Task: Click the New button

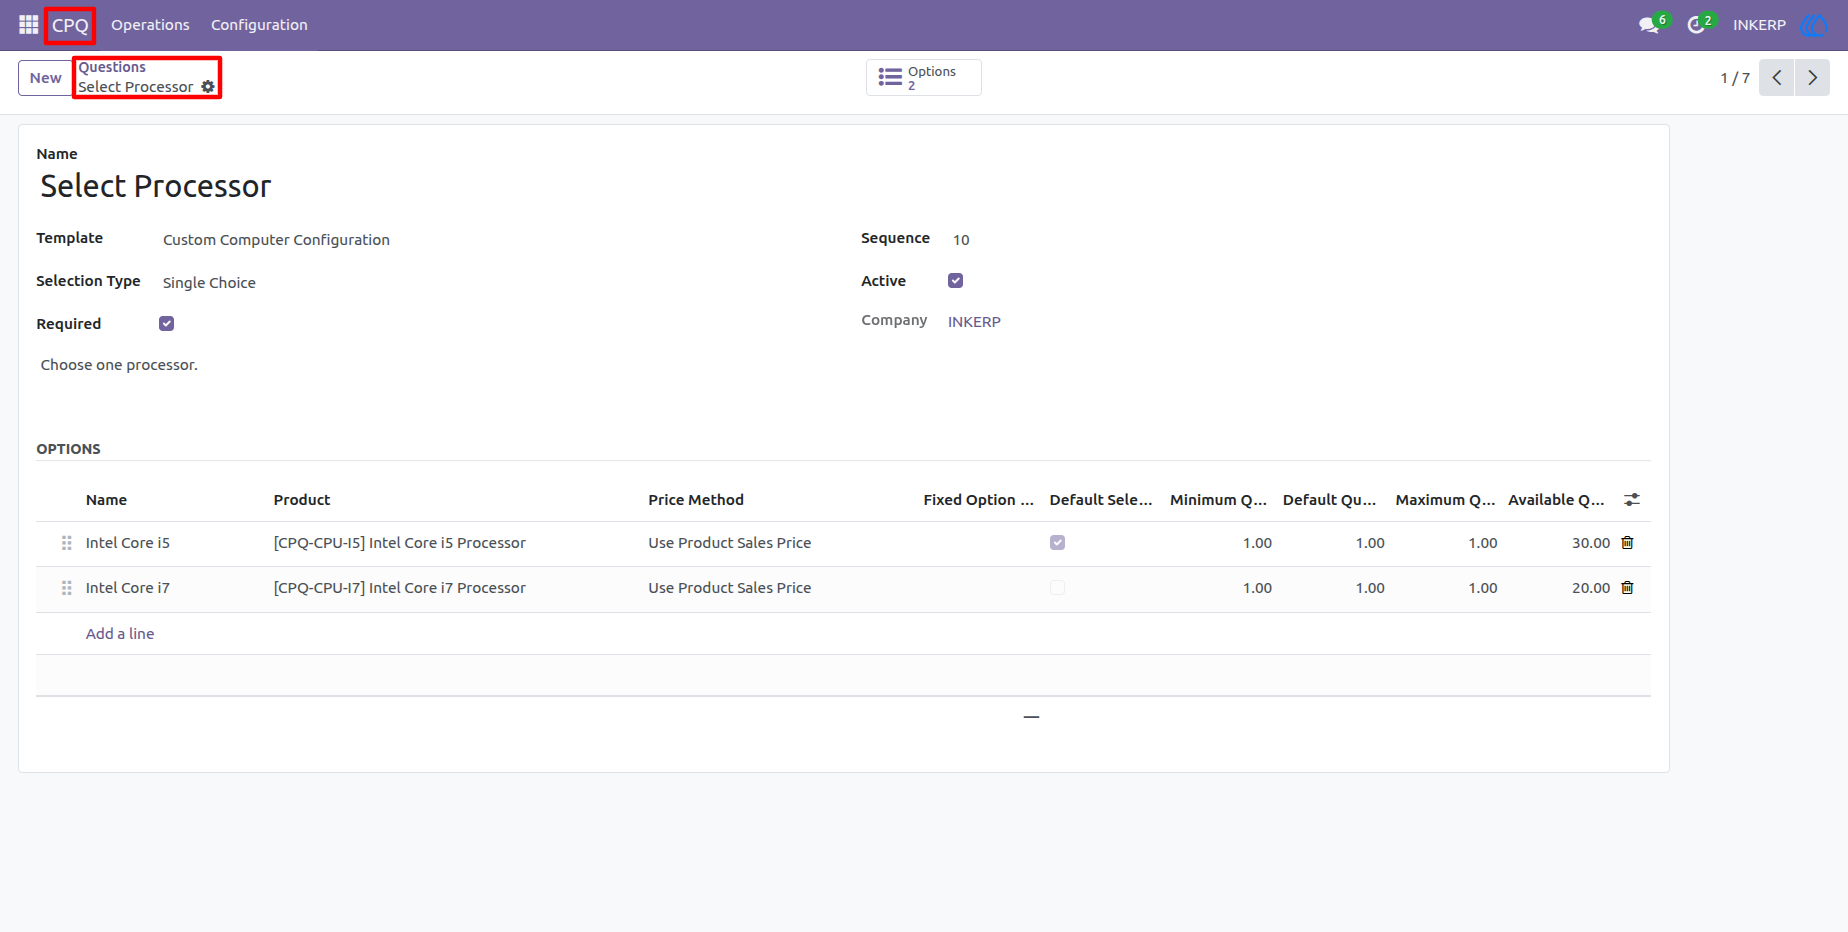Action: (45, 78)
